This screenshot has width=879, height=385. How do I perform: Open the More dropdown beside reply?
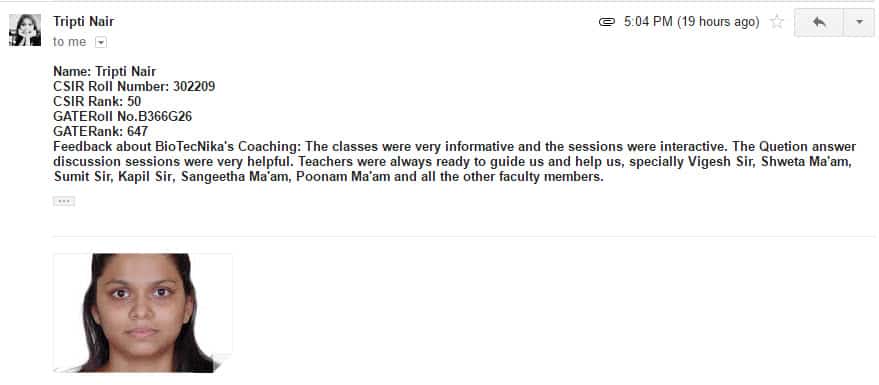click(859, 22)
